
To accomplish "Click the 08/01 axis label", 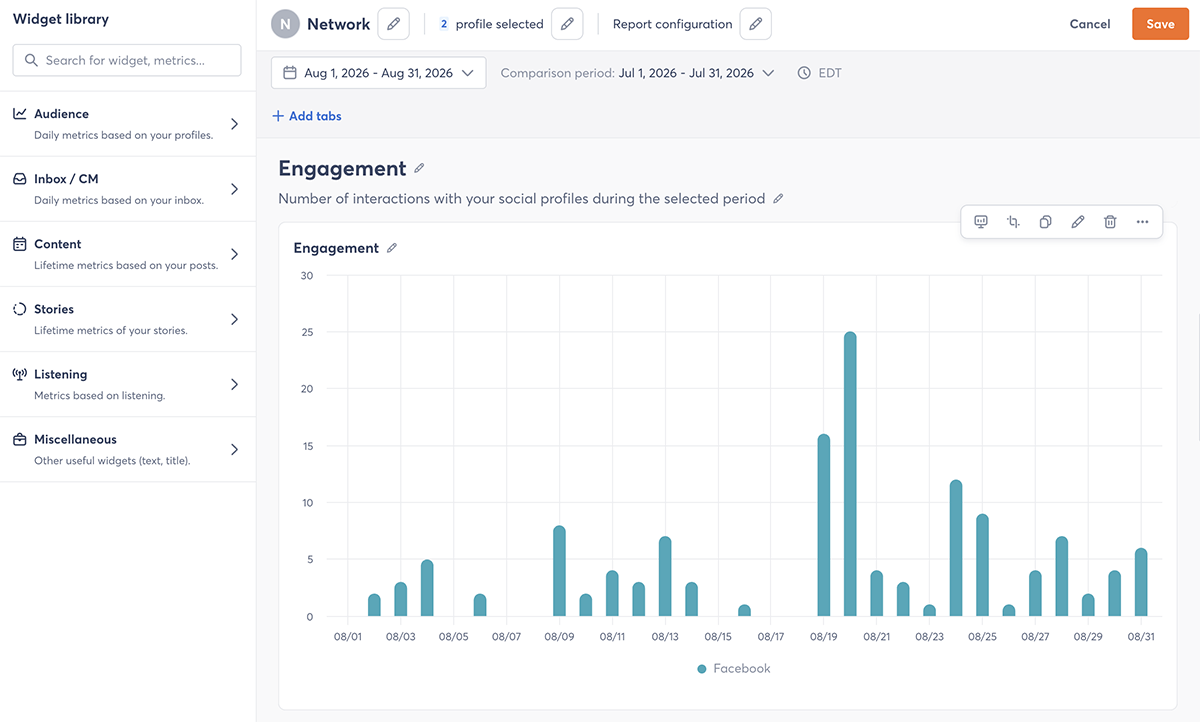I will point(347,636).
